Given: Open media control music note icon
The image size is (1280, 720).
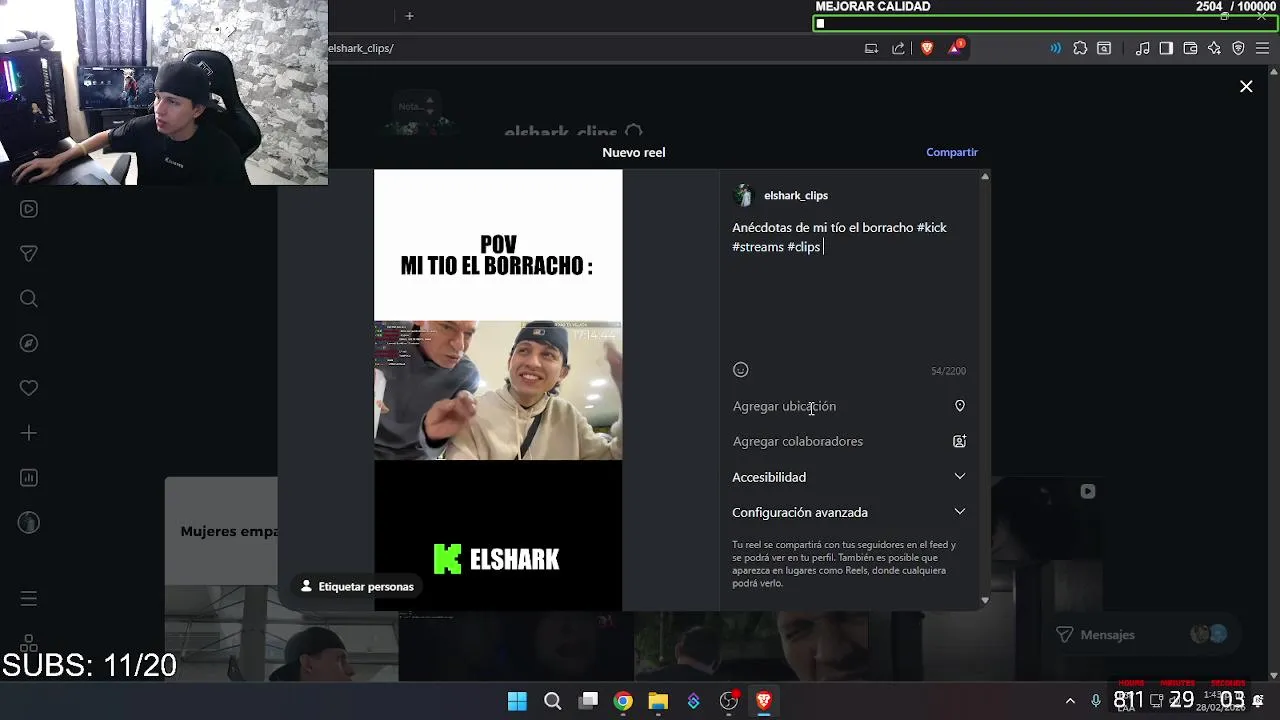Looking at the screenshot, I should [1142, 48].
